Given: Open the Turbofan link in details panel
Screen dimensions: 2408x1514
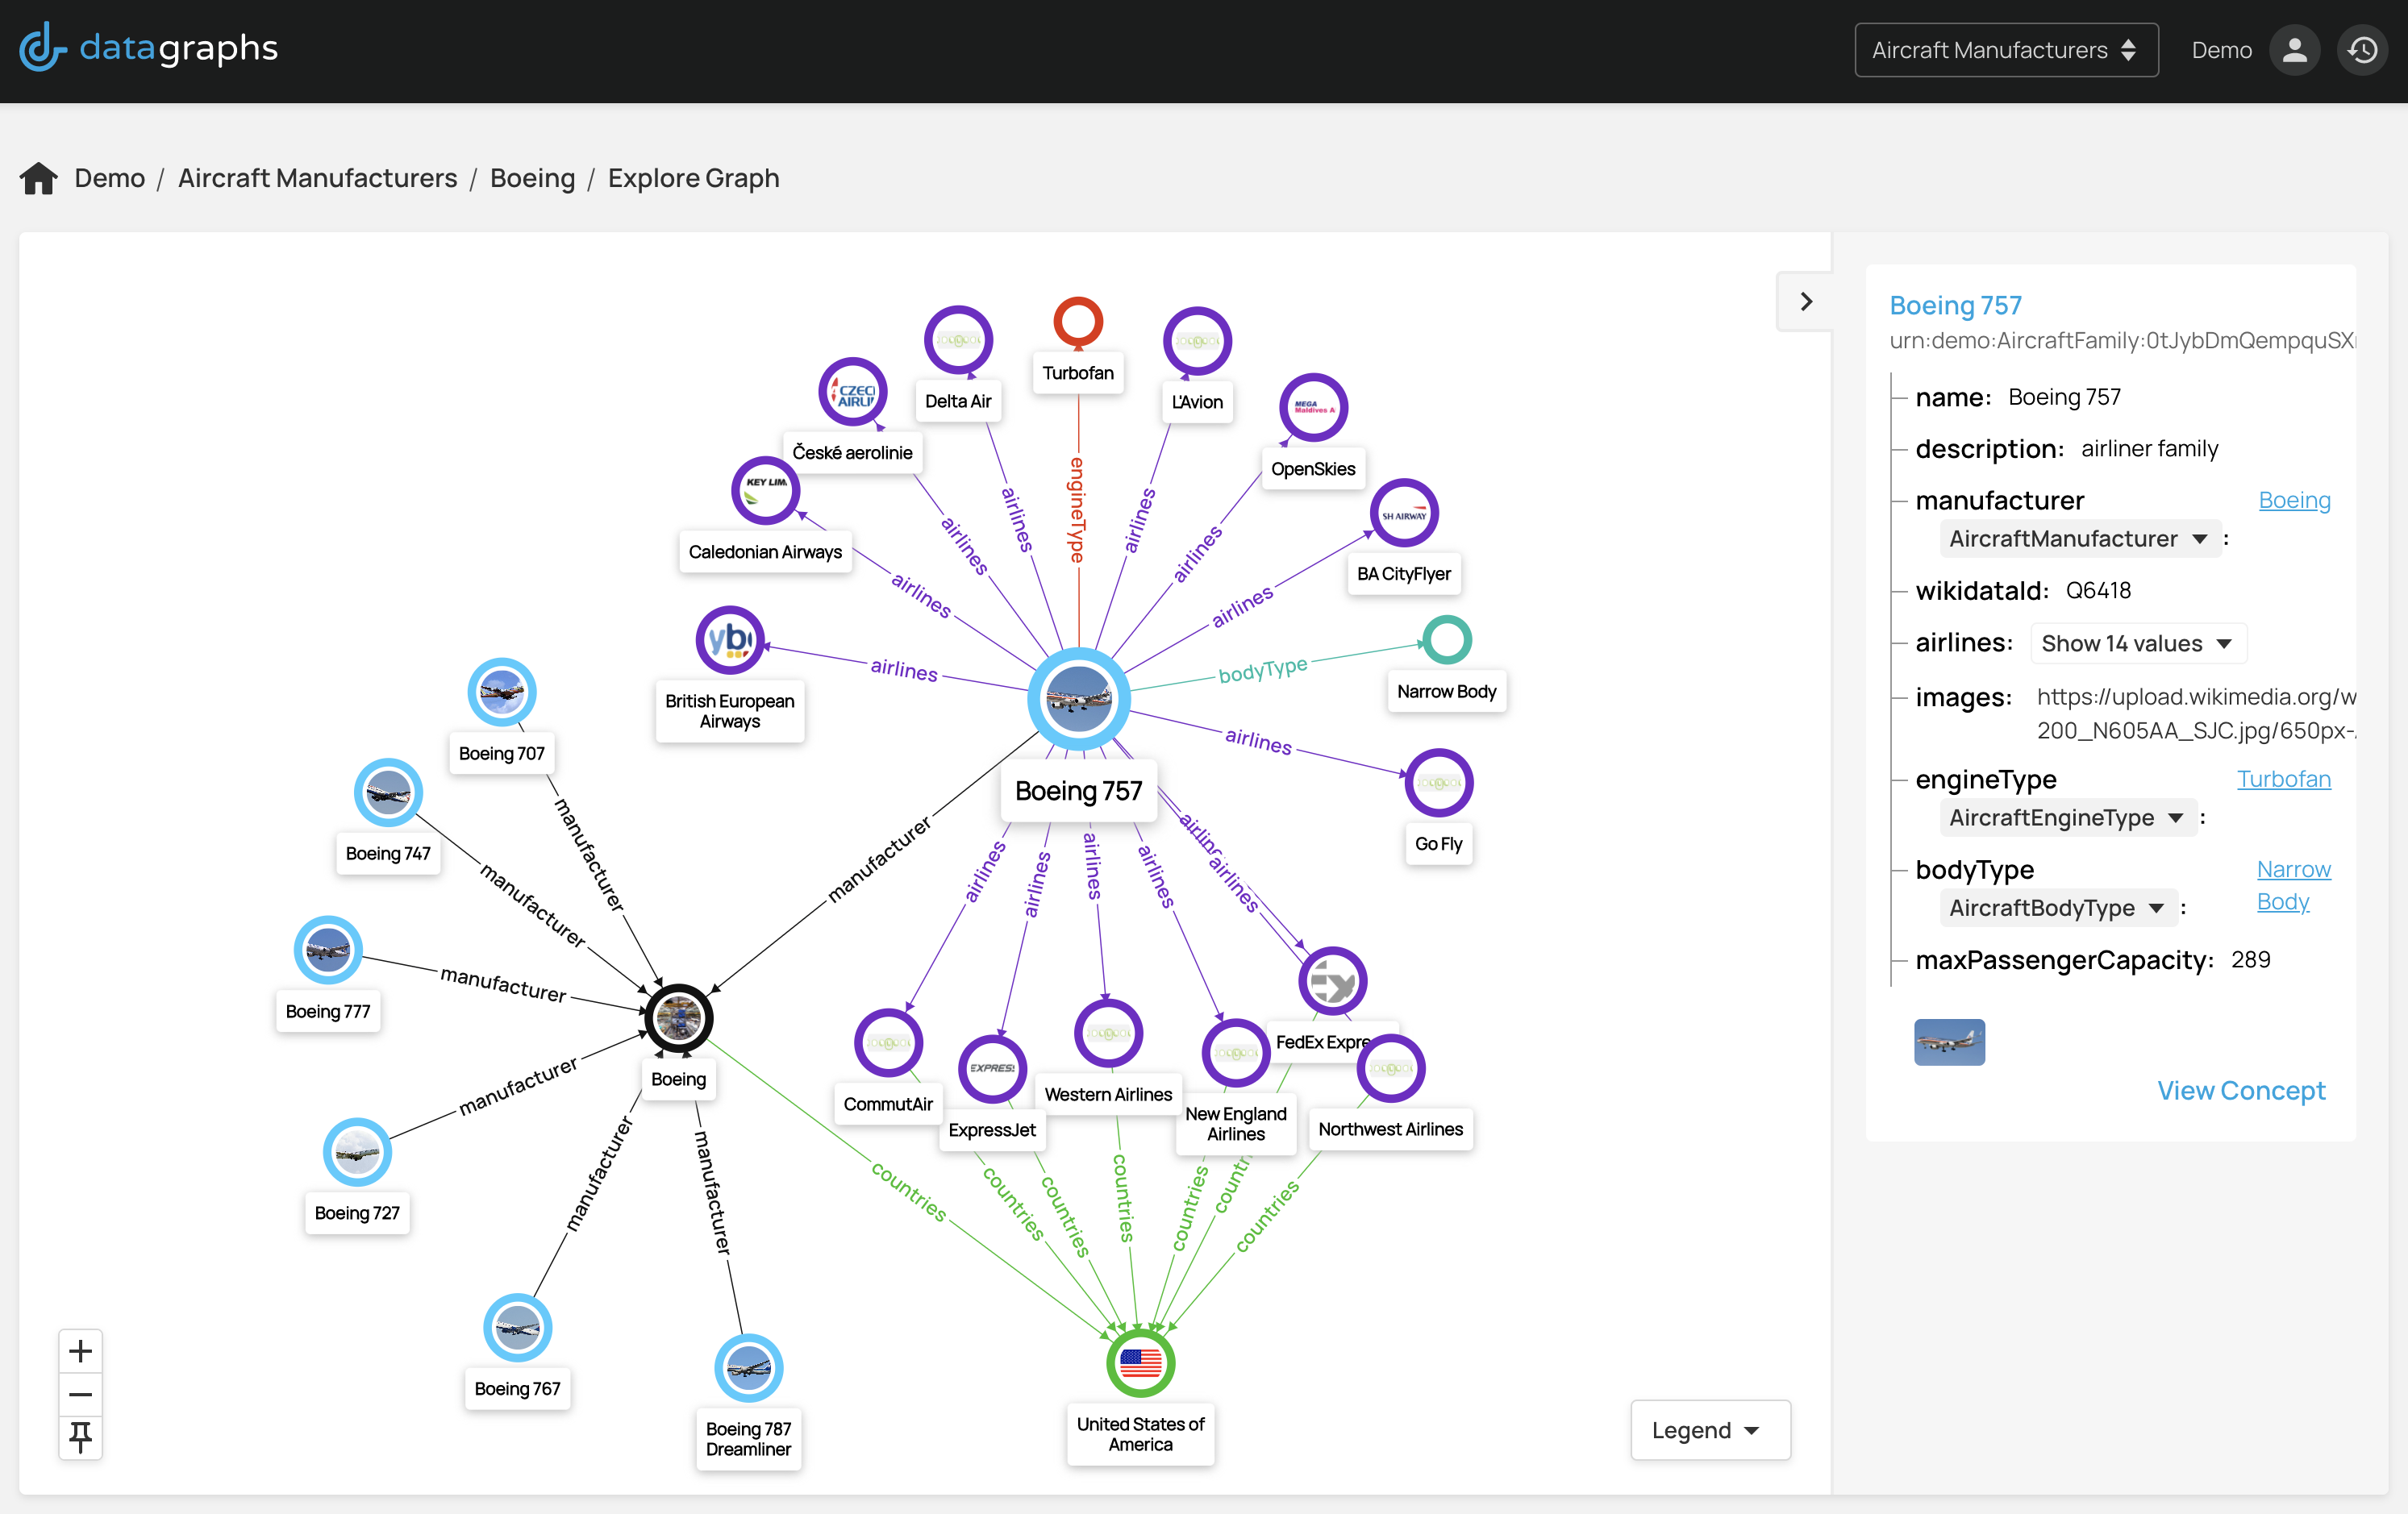Looking at the screenshot, I should 2283,779.
